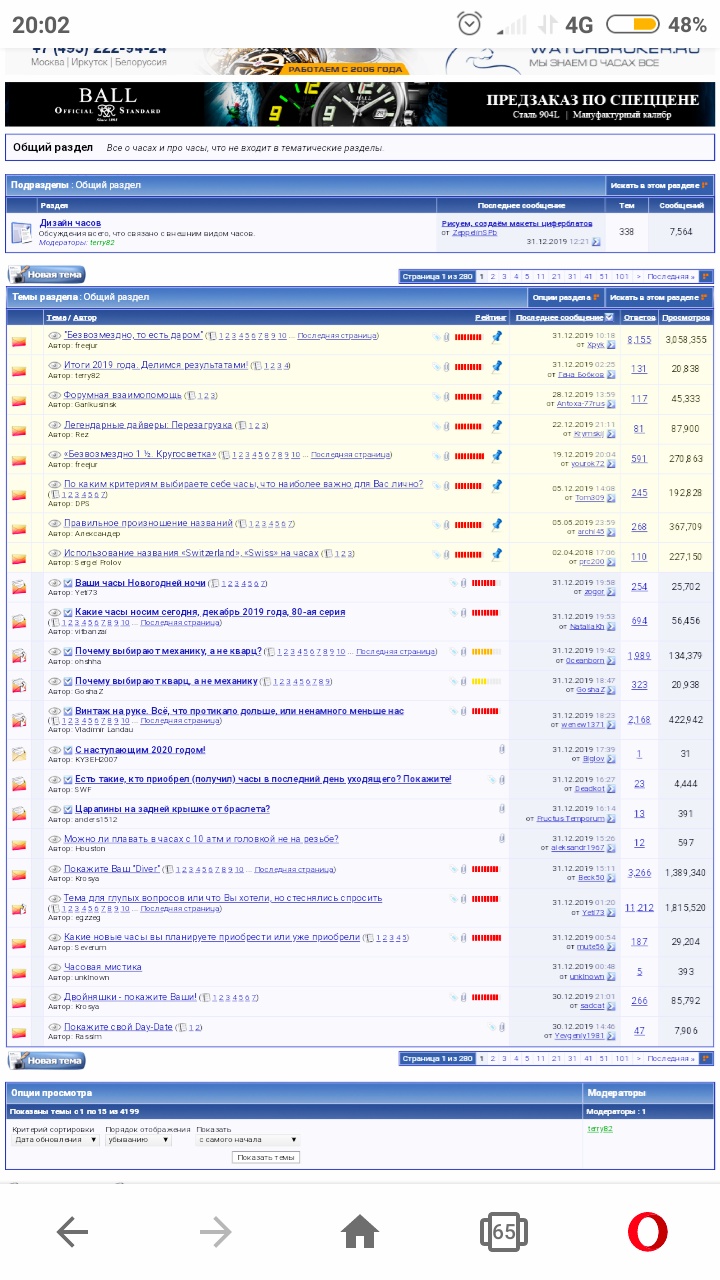Jump to last post by Xpyk arrow icon
Screen dimensions: 720x1280
[x=611, y=344]
